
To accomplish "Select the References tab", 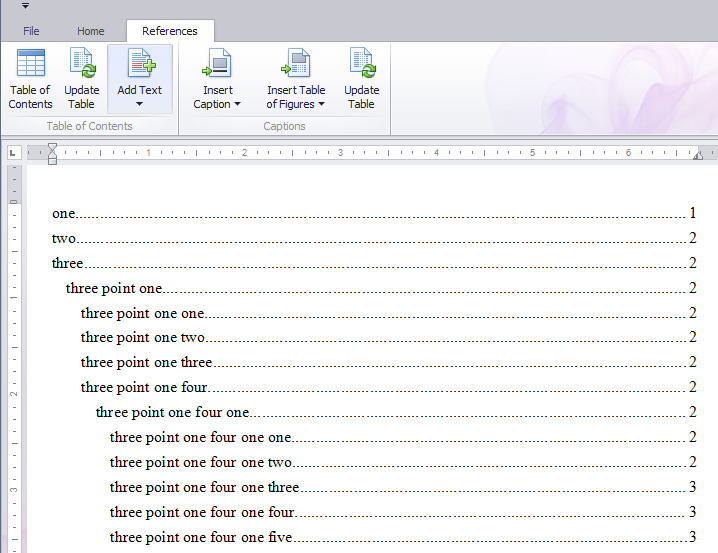I will pos(170,31).
